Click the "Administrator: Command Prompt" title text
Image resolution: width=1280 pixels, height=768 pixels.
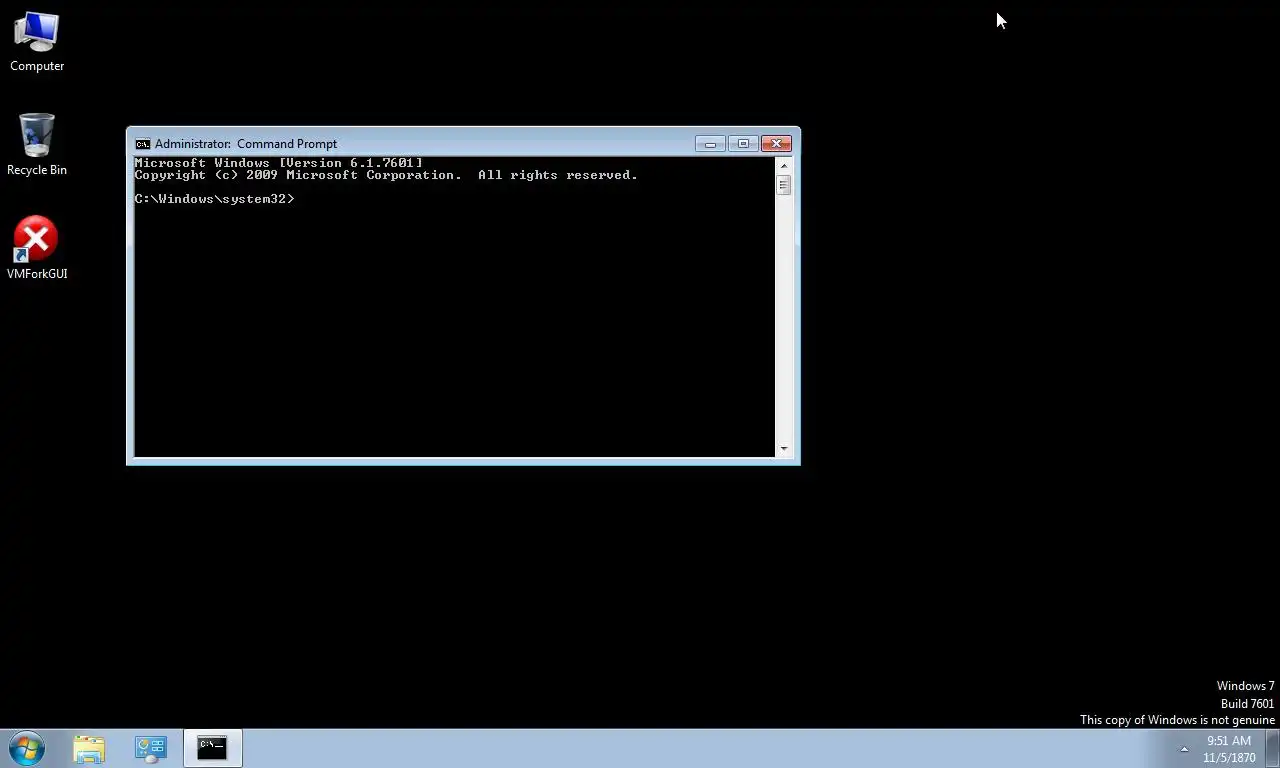[x=246, y=144]
